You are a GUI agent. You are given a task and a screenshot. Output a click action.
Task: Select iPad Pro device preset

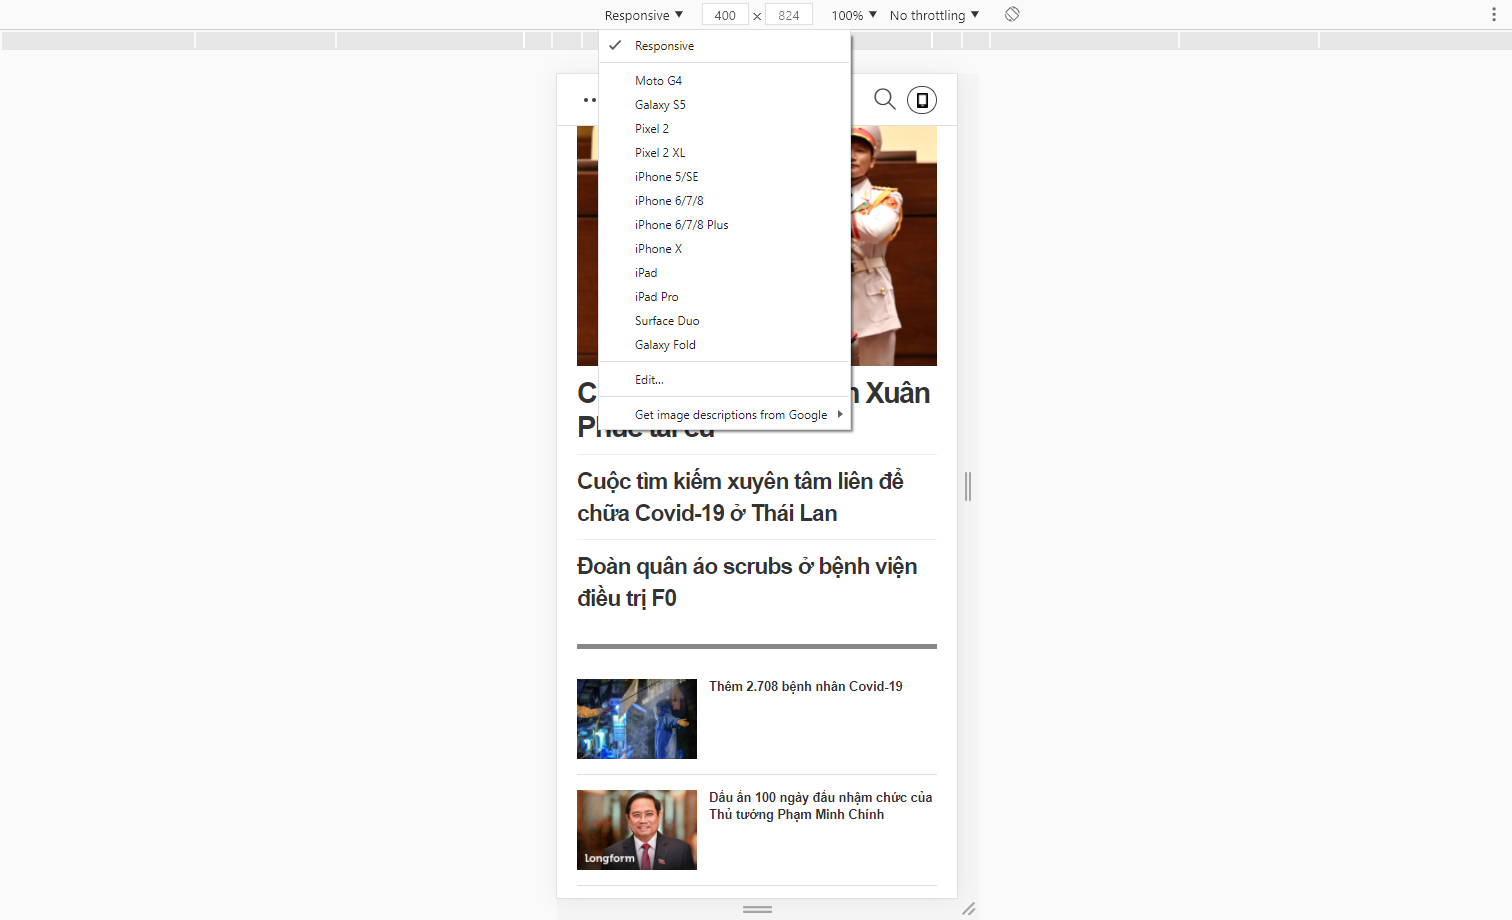pyautogui.click(x=656, y=297)
